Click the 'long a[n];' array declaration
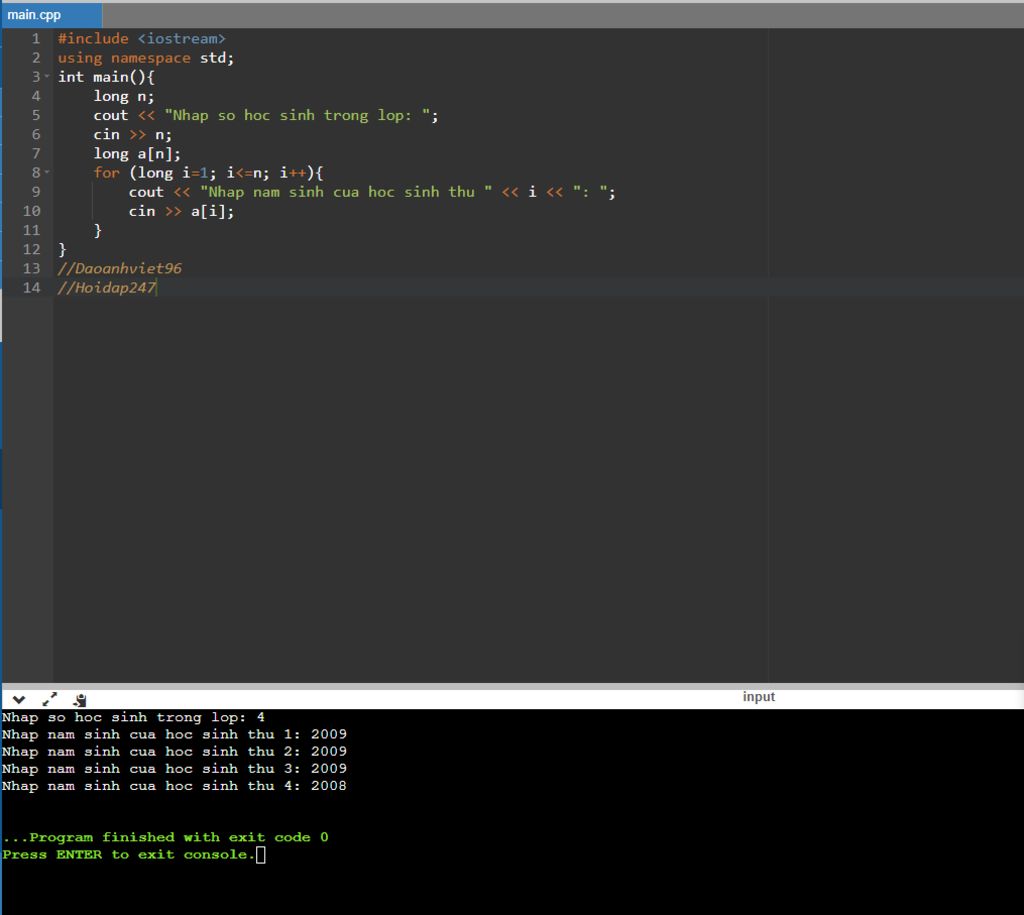Viewport: 1024px width, 915px height. coord(137,153)
